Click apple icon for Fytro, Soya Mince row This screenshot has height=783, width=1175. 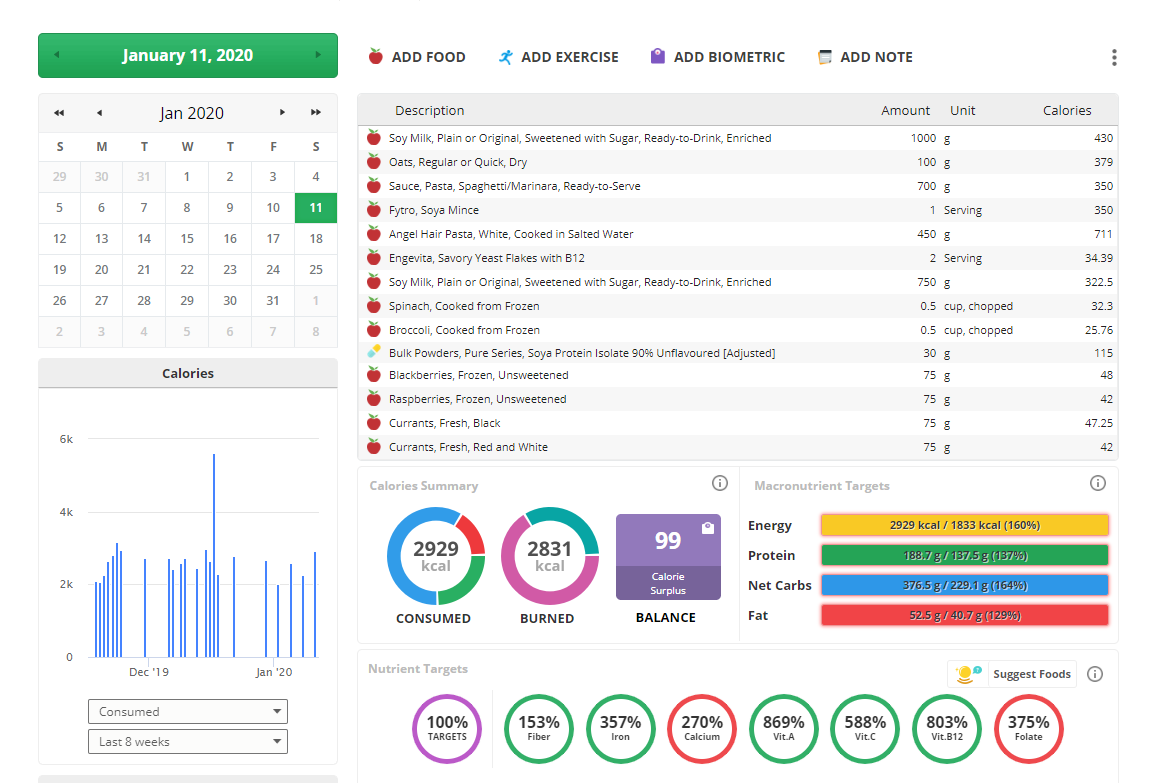[373, 210]
